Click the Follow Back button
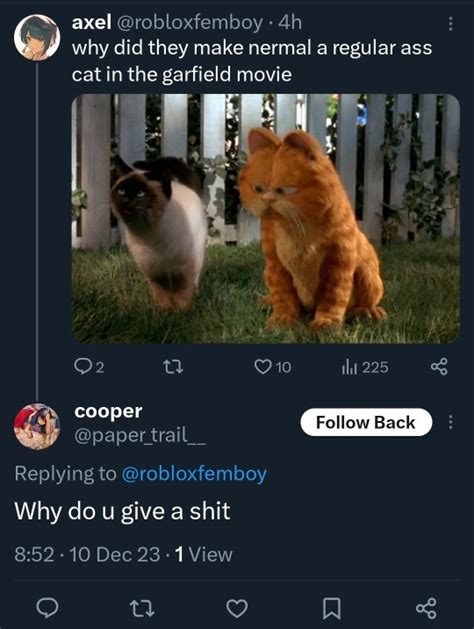 (x=366, y=422)
